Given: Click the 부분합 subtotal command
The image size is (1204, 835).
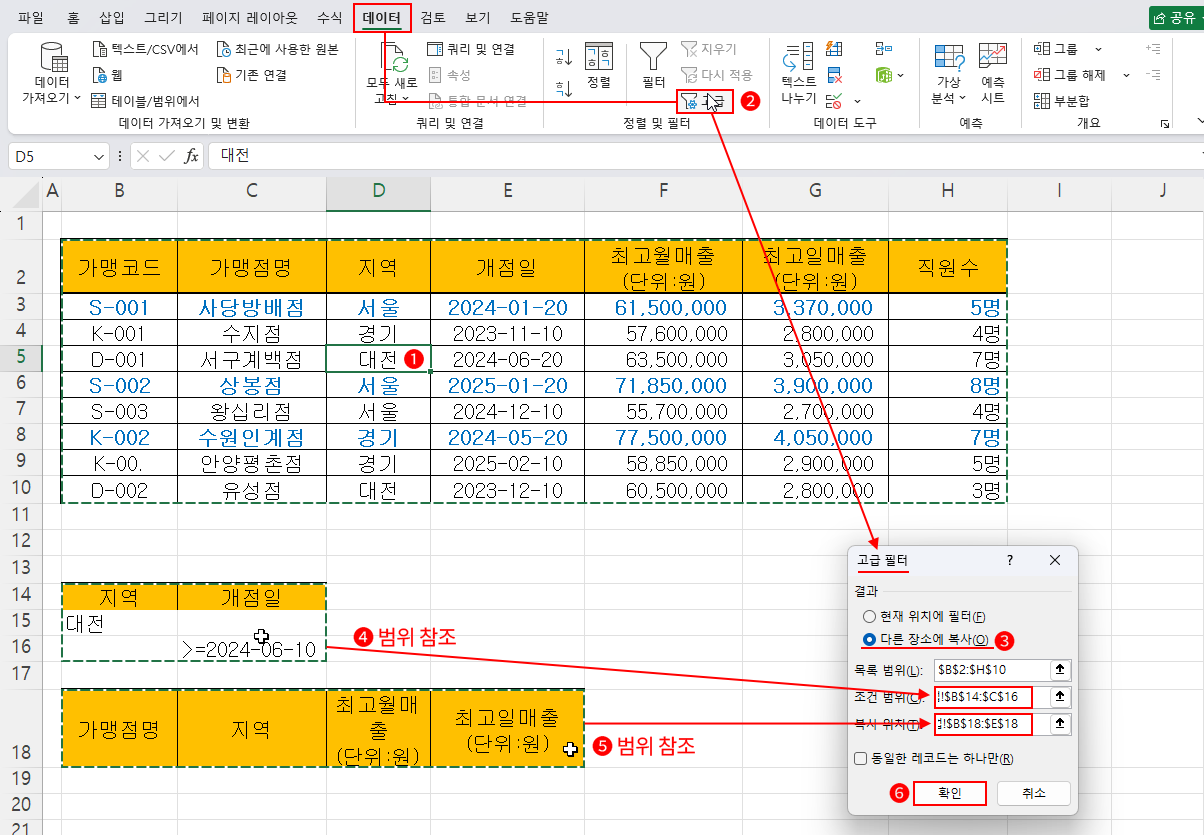Looking at the screenshot, I should coord(1062,100).
